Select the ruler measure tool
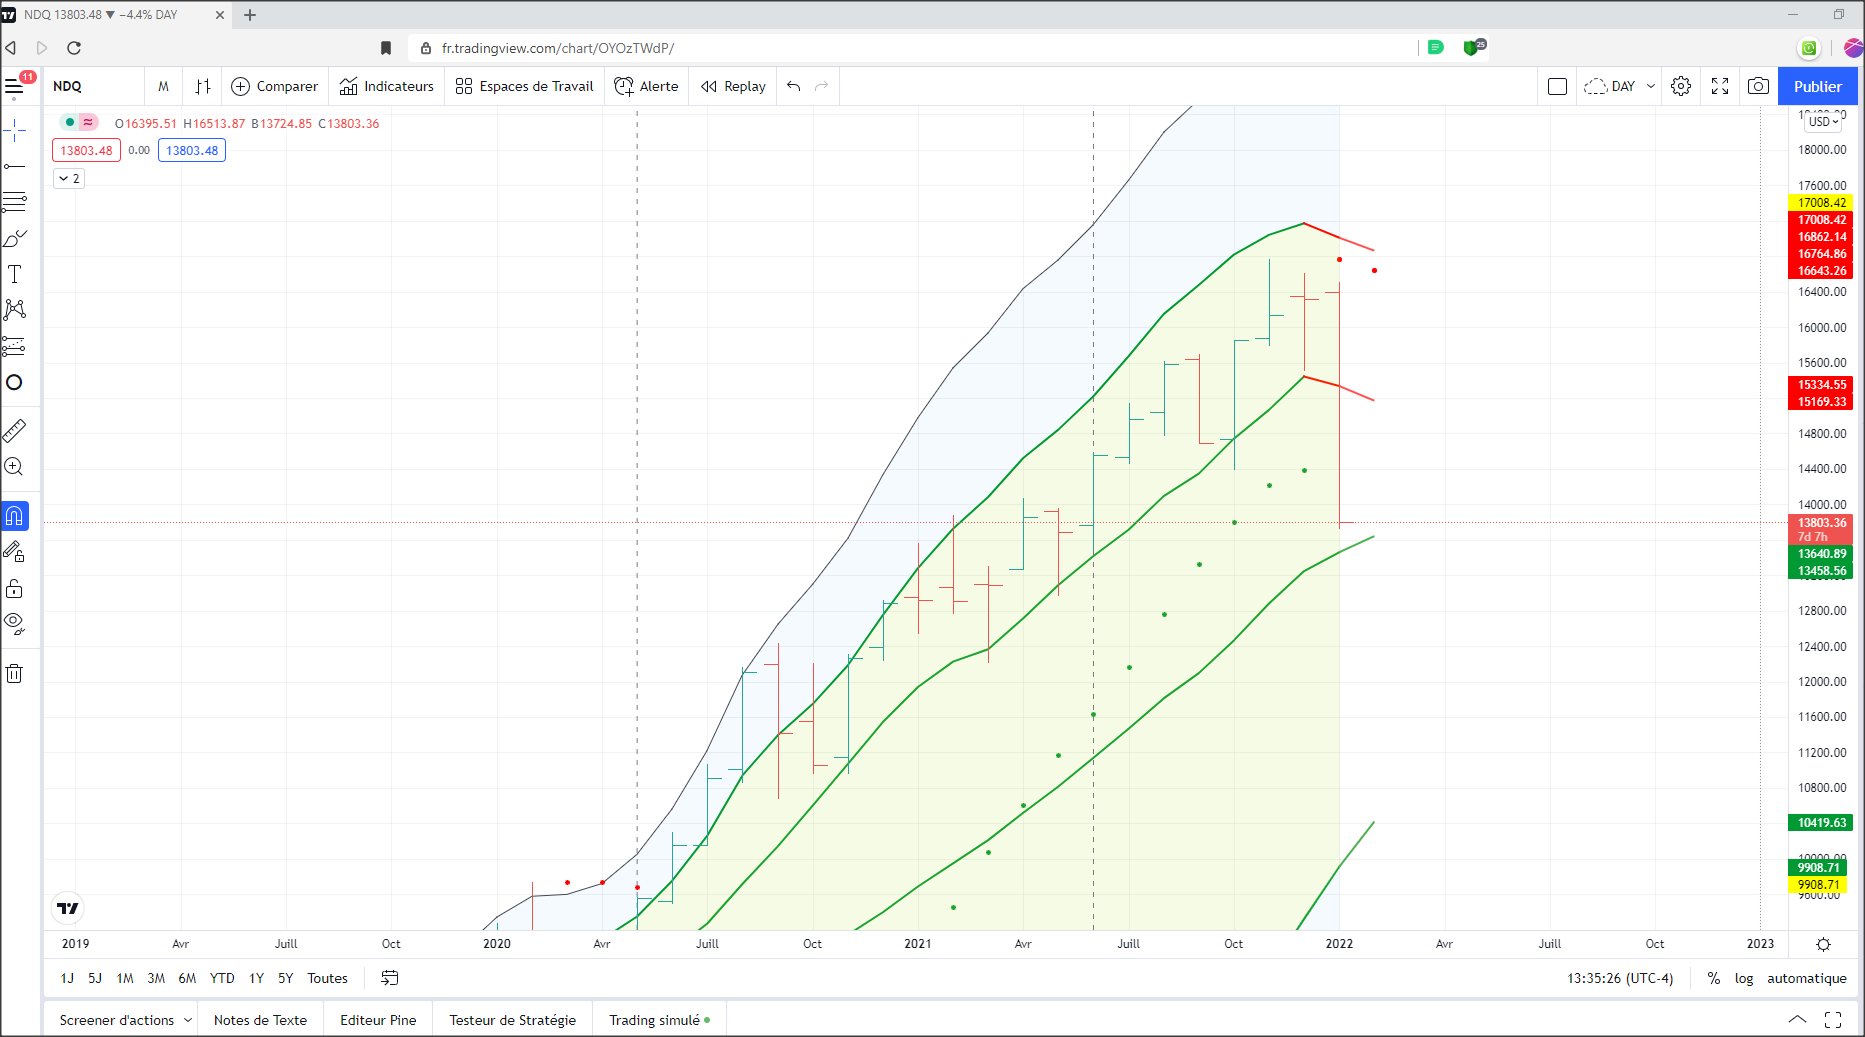Image resolution: width=1865 pixels, height=1037 pixels. tap(15, 430)
